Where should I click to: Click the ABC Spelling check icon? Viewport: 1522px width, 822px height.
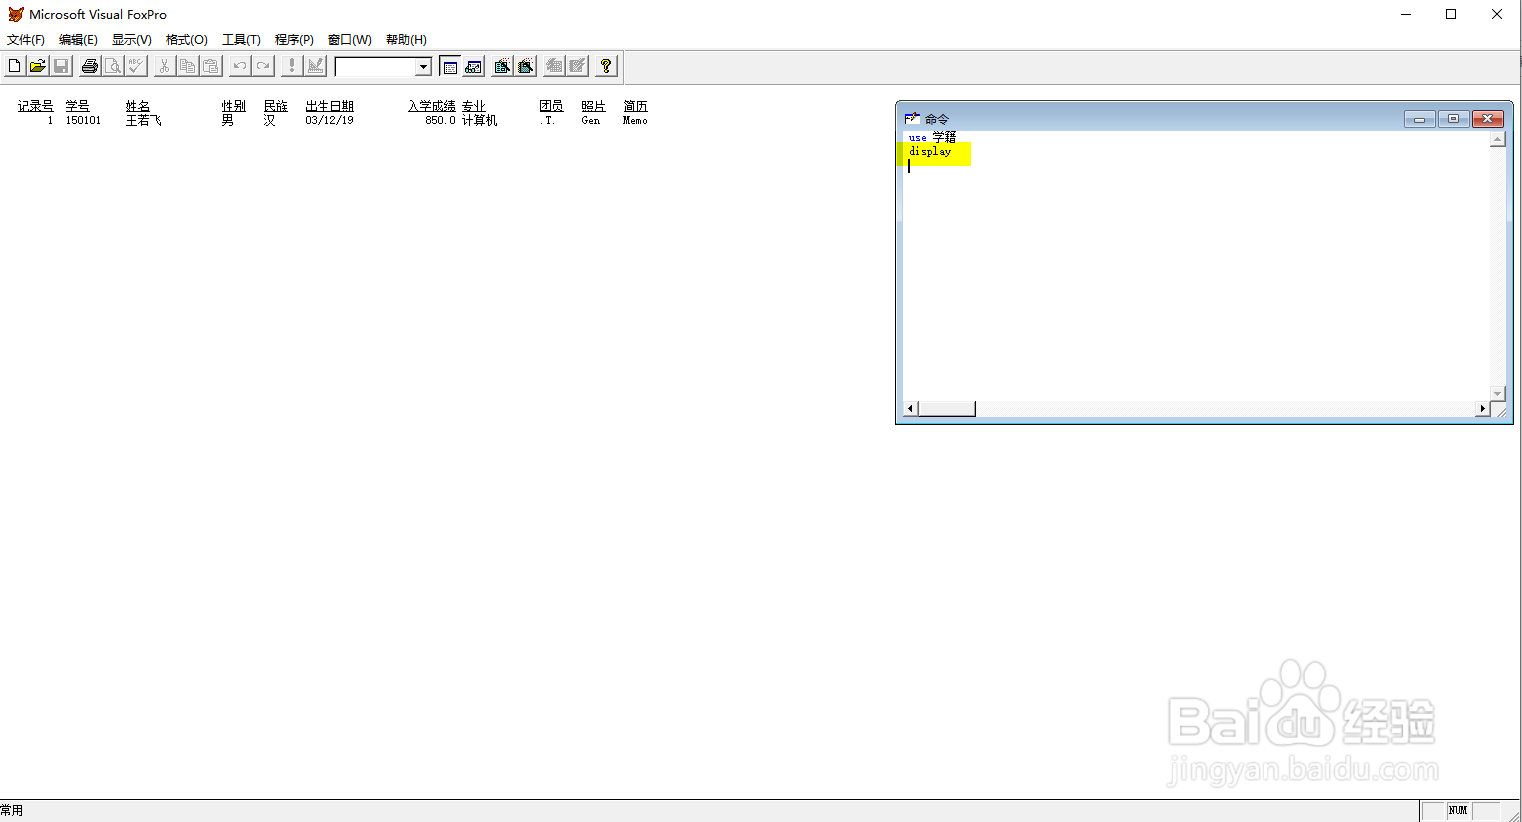click(136, 66)
